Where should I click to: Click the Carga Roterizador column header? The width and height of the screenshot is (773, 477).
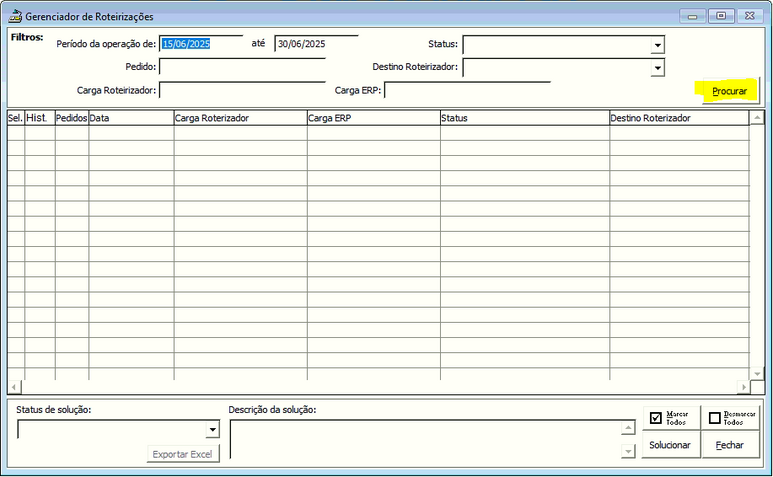tap(241, 118)
